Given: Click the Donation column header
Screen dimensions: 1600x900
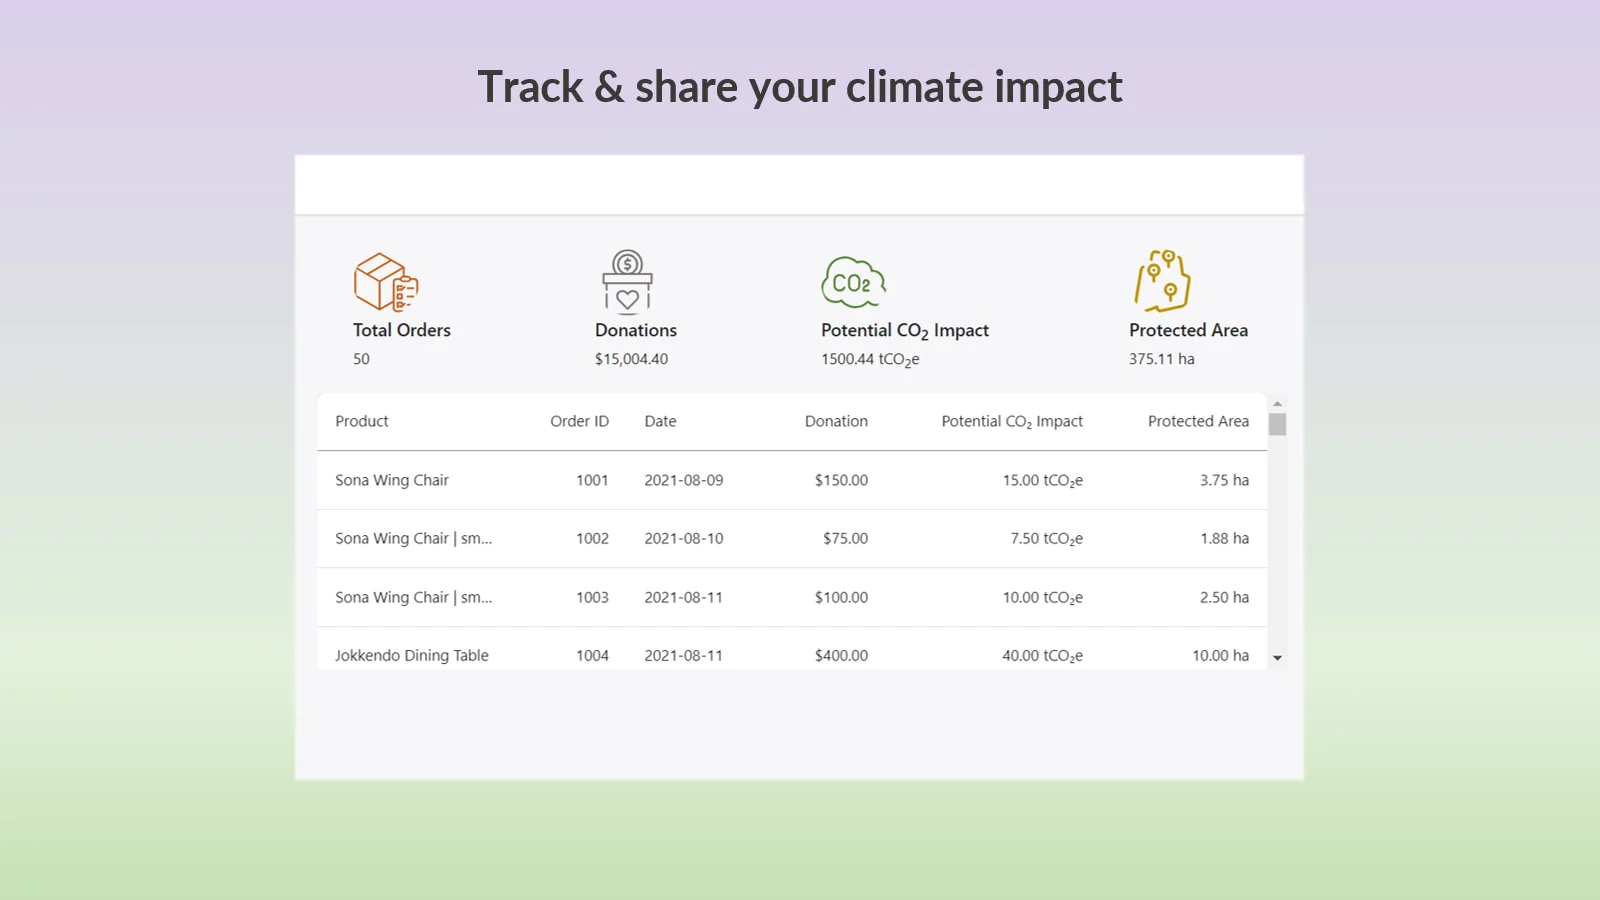Looking at the screenshot, I should coord(836,422).
